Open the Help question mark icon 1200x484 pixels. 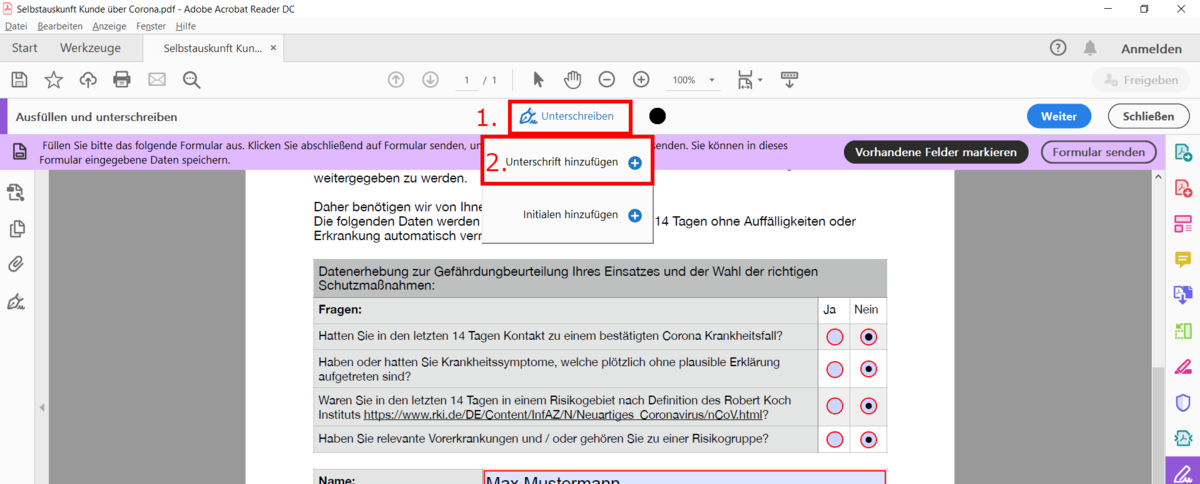1058,48
